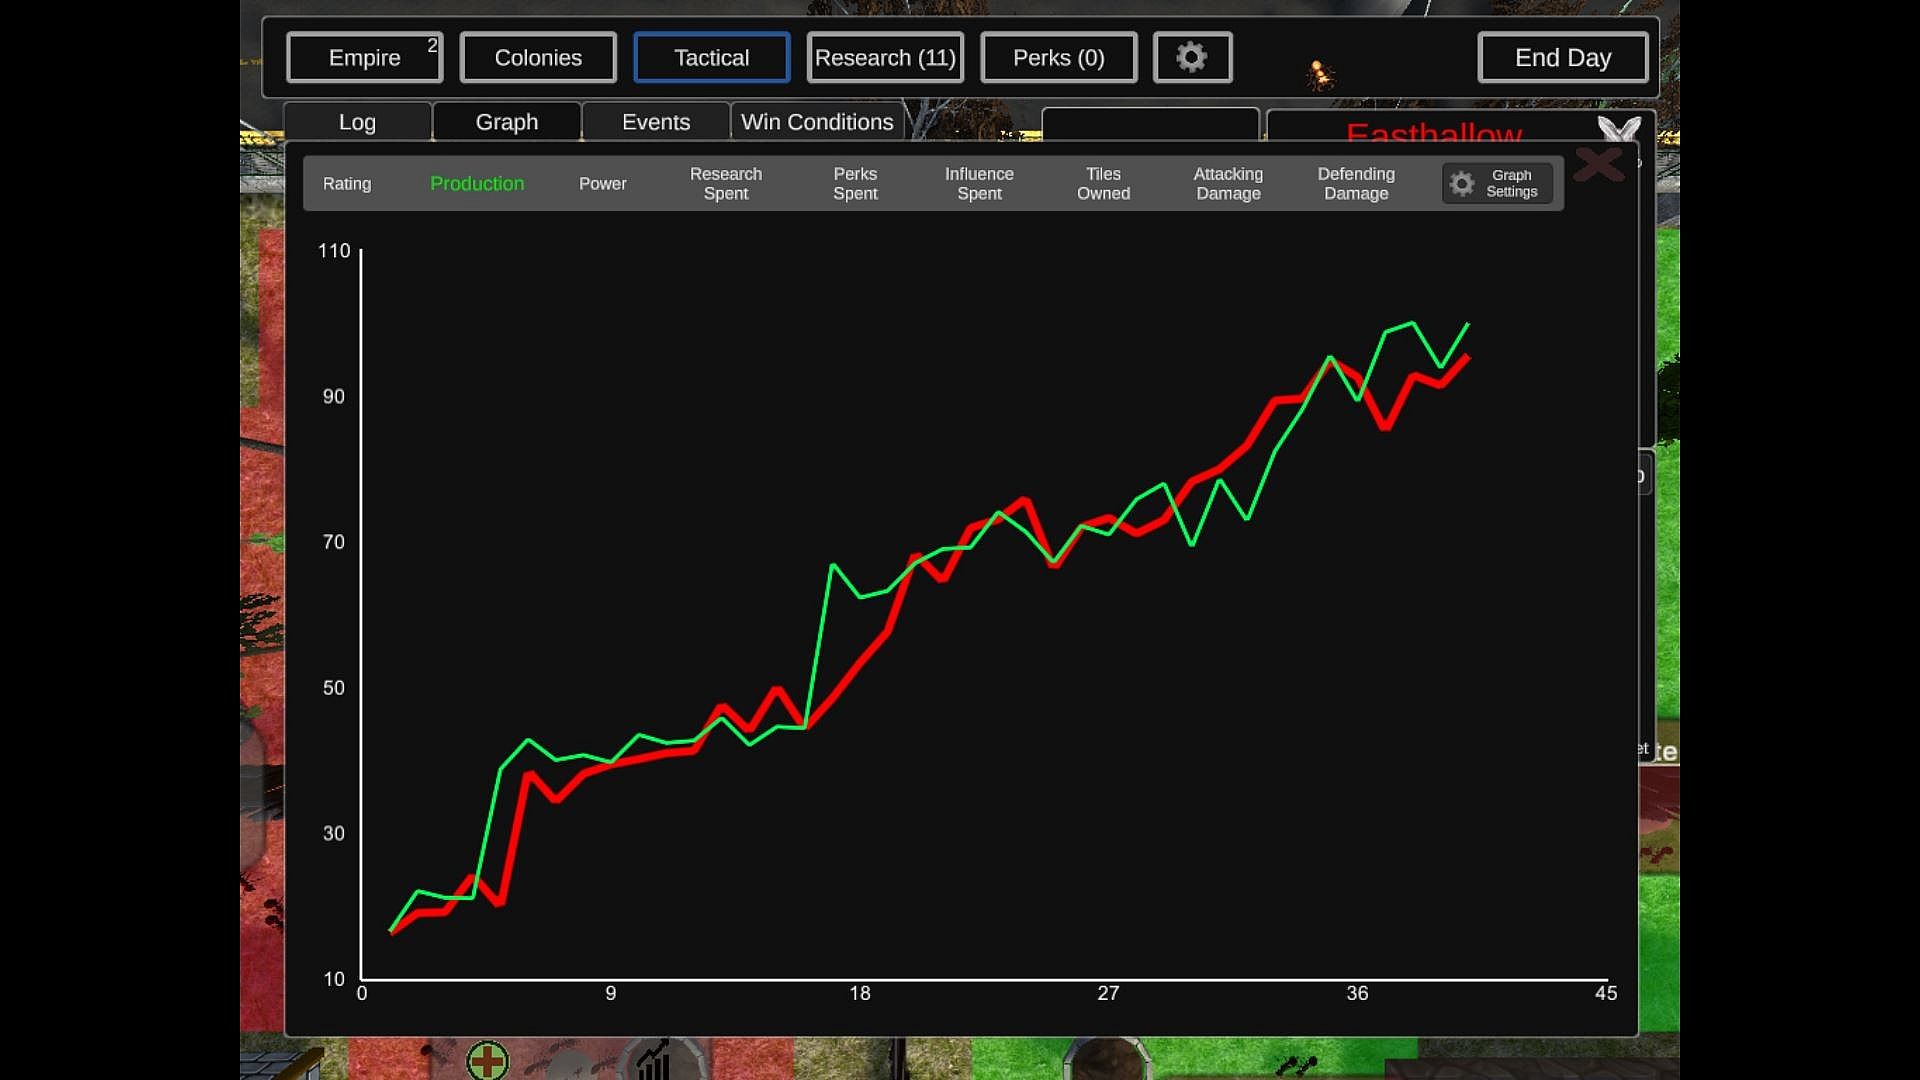Click the Graph Settings gear icon

click(1462, 184)
